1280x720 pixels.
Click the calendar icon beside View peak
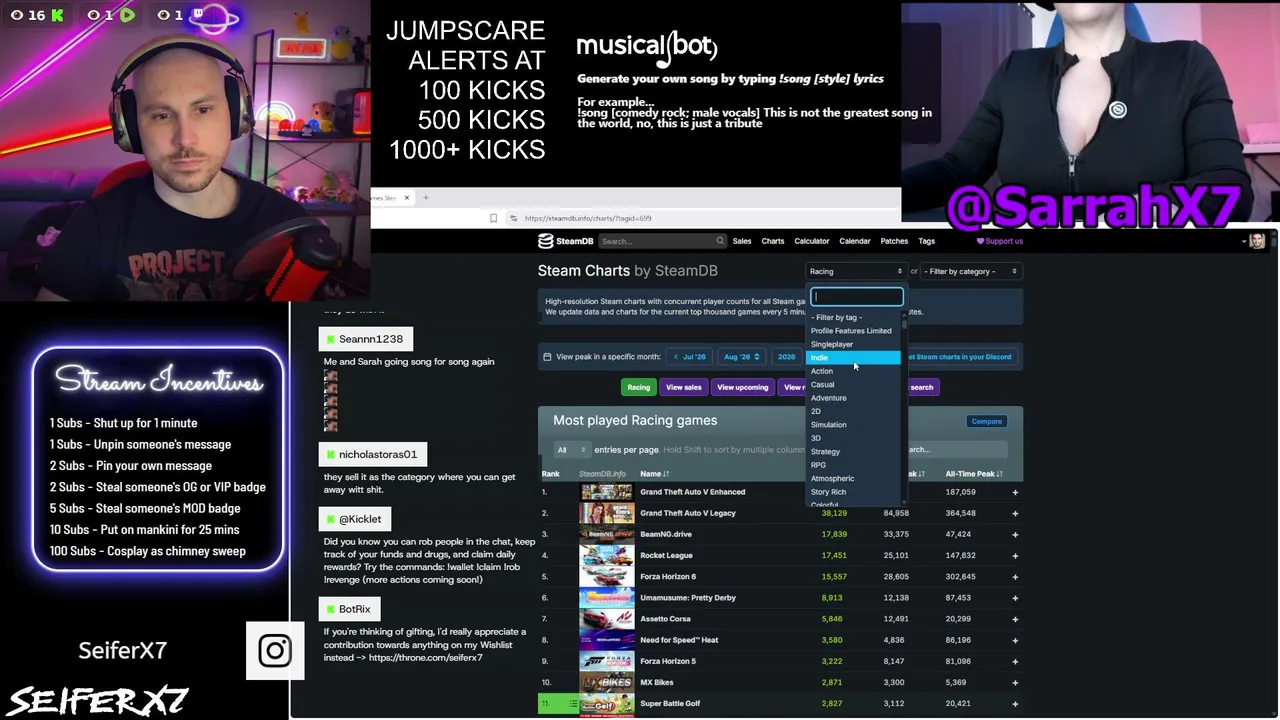[547, 357]
